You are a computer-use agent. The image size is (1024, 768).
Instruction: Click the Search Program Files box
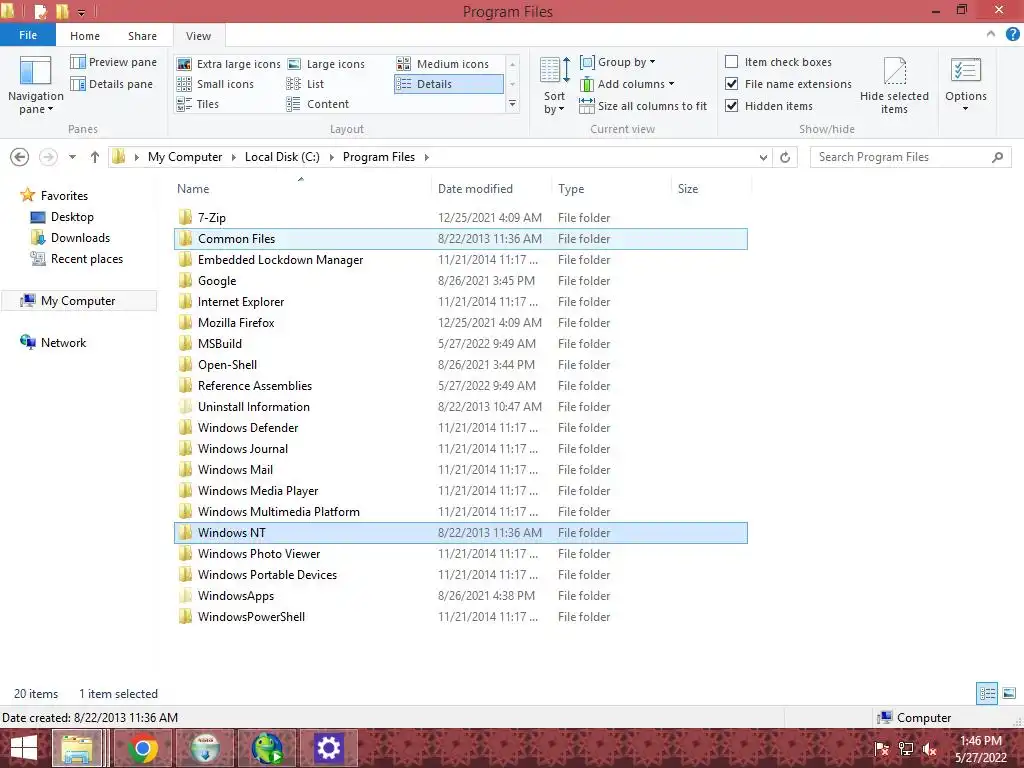(x=910, y=157)
